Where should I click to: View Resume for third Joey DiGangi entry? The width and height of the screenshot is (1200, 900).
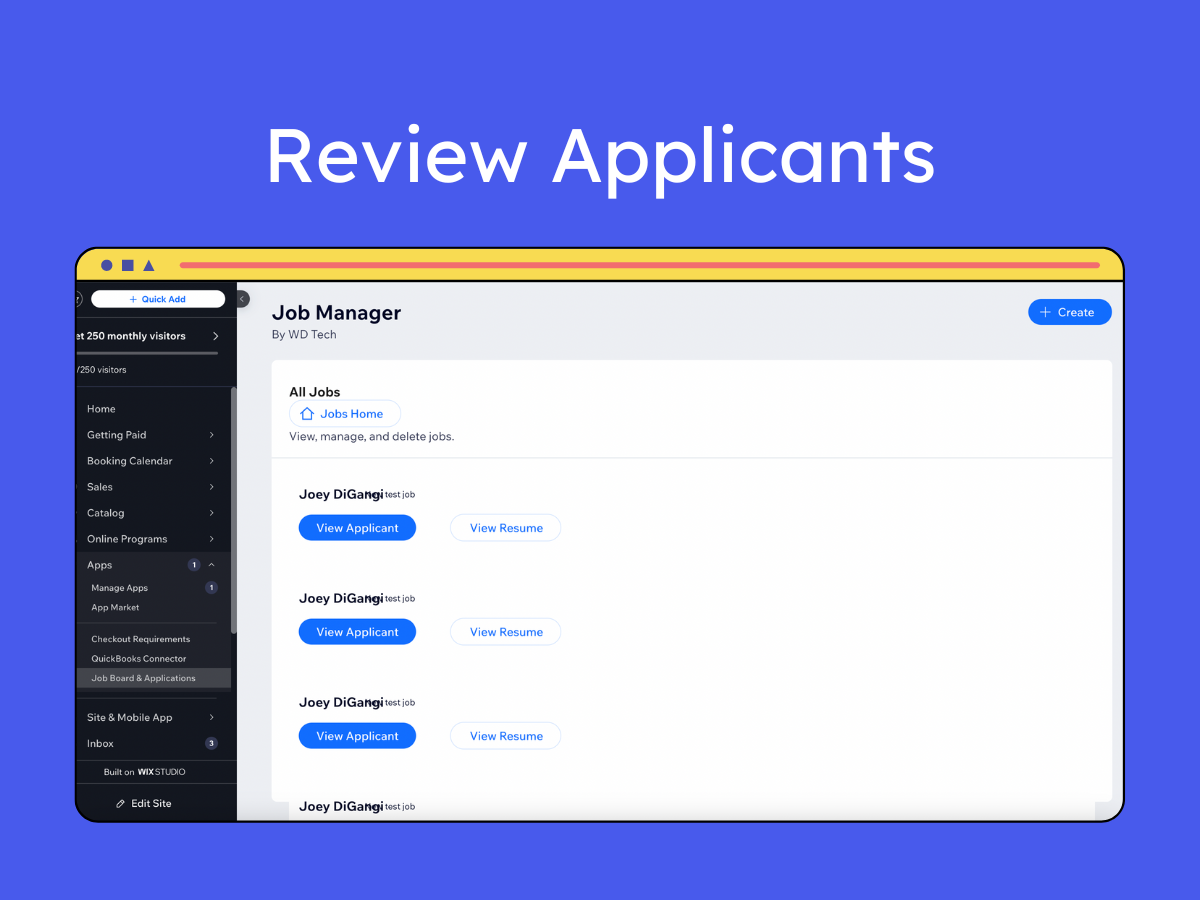click(506, 736)
